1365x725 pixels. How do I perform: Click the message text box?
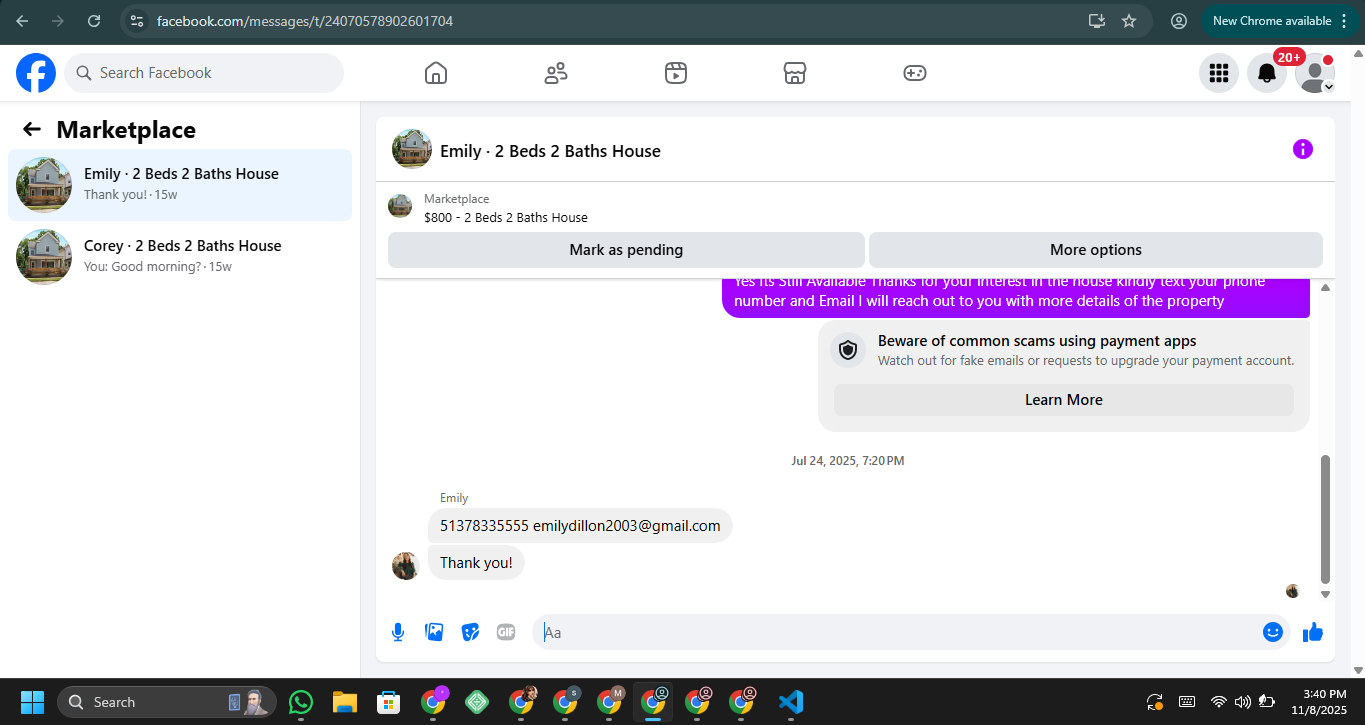point(897,632)
